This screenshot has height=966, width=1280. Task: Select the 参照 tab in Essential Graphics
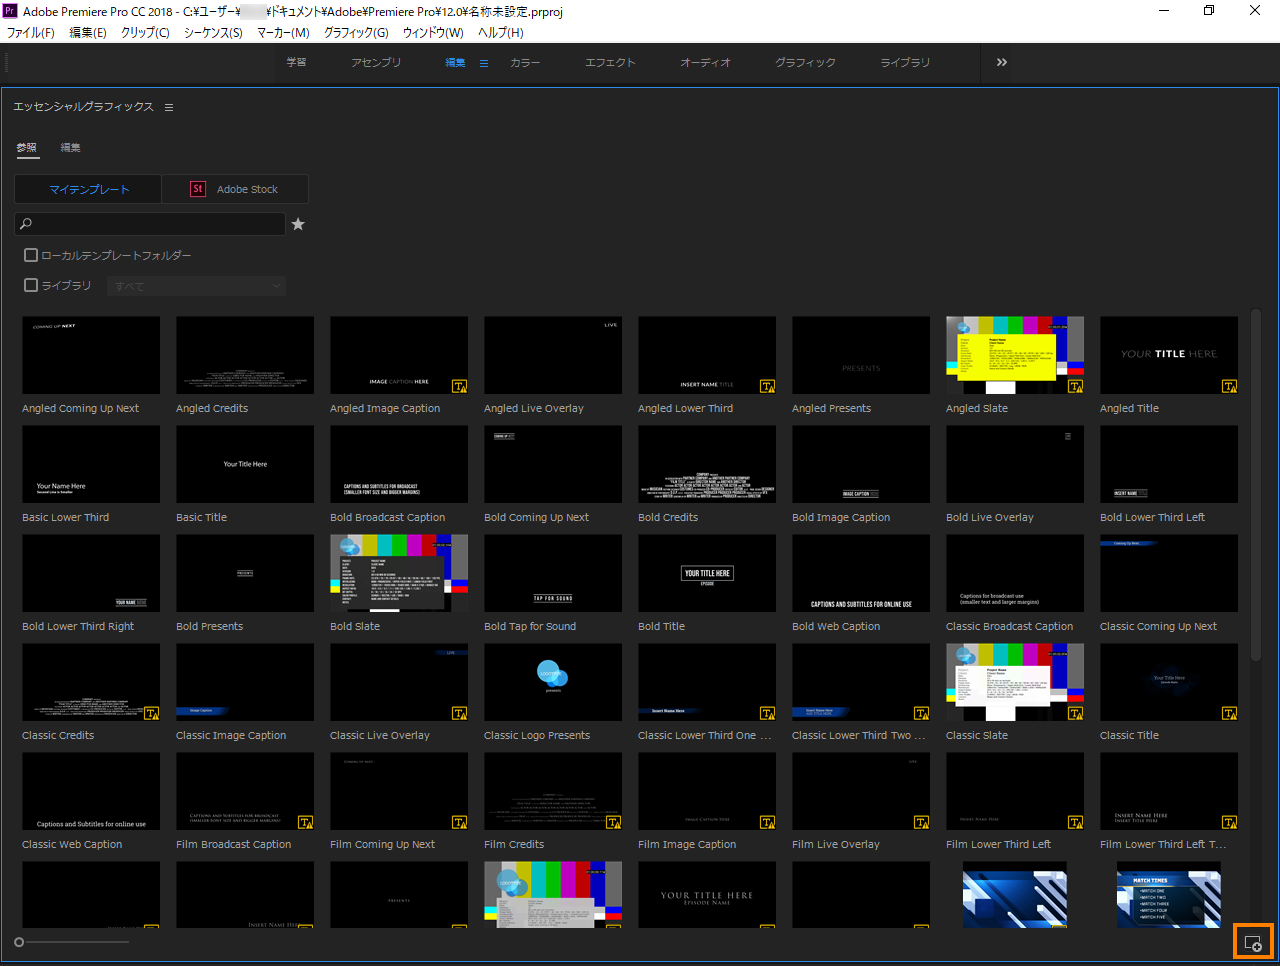(x=27, y=148)
